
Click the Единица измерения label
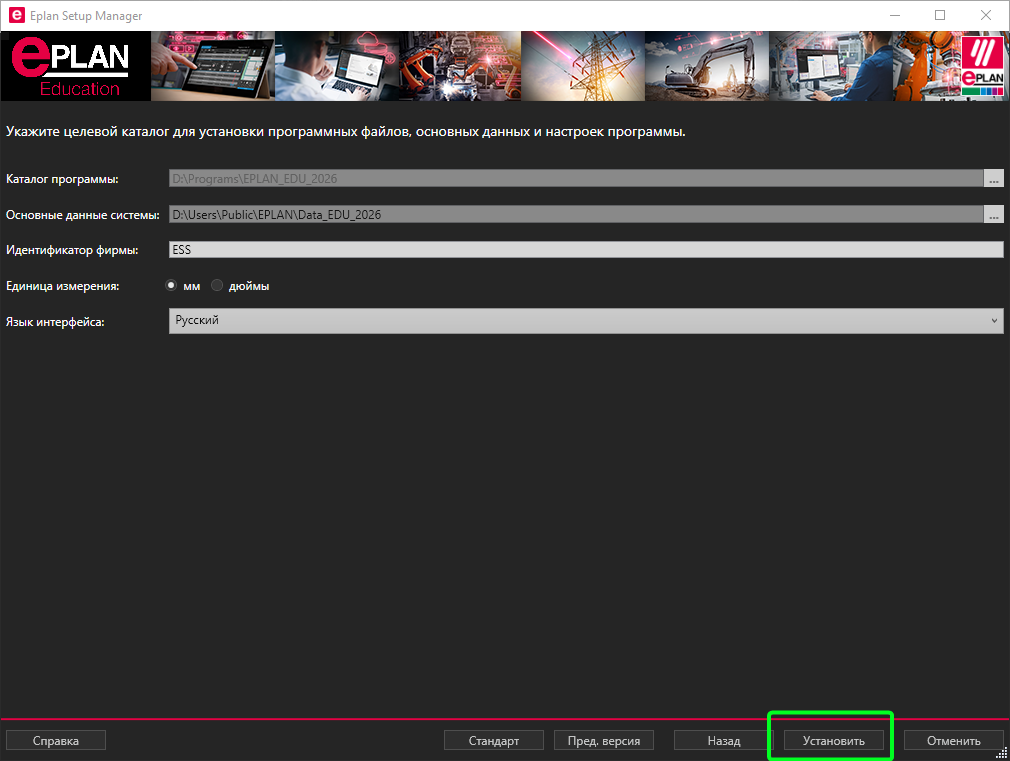pos(62,286)
